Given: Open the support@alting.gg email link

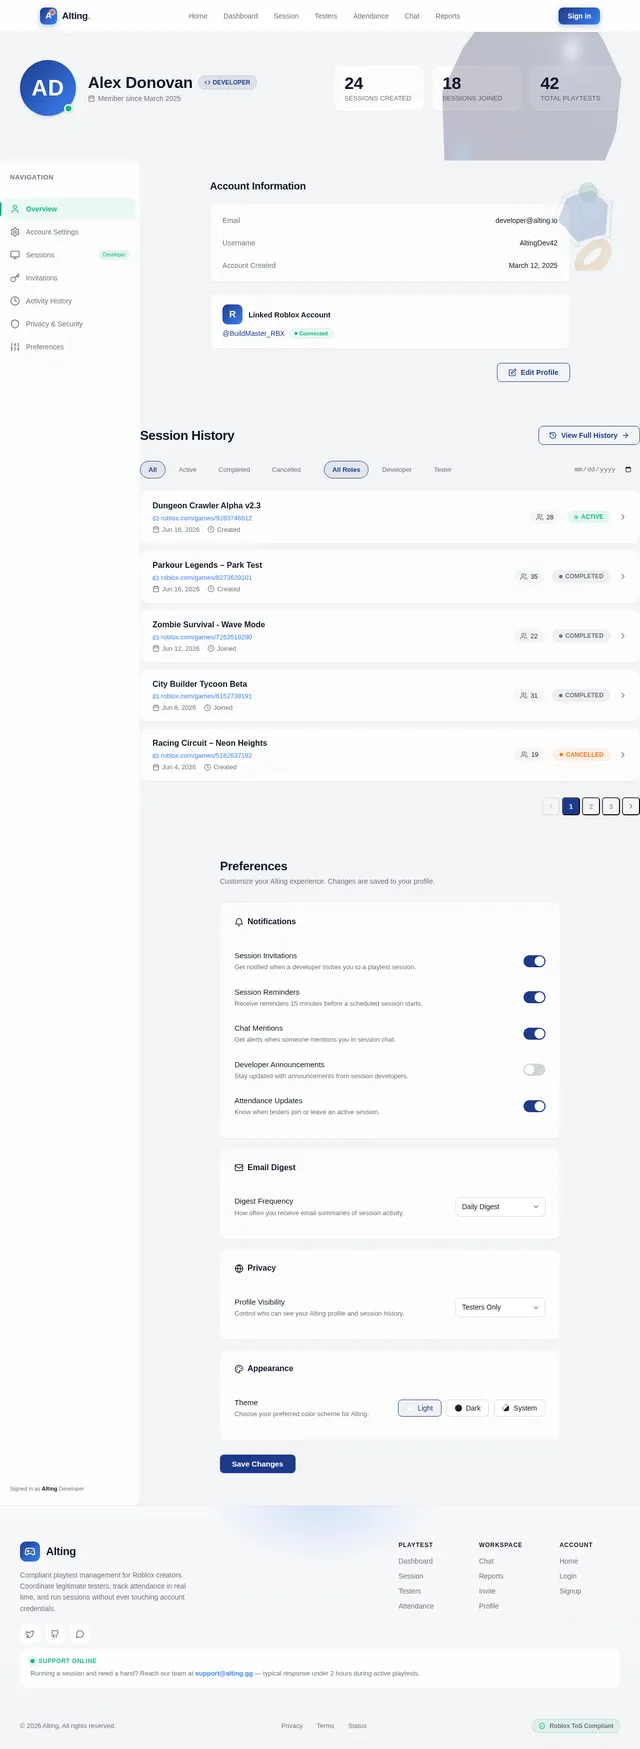Looking at the screenshot, I should coord(224,1673).
